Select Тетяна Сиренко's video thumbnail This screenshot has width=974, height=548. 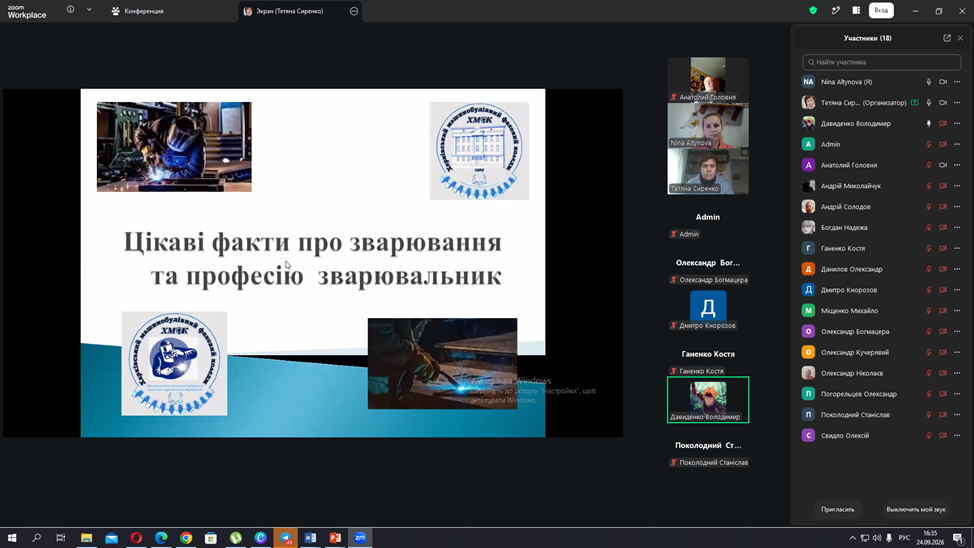(x=708, y=171)
